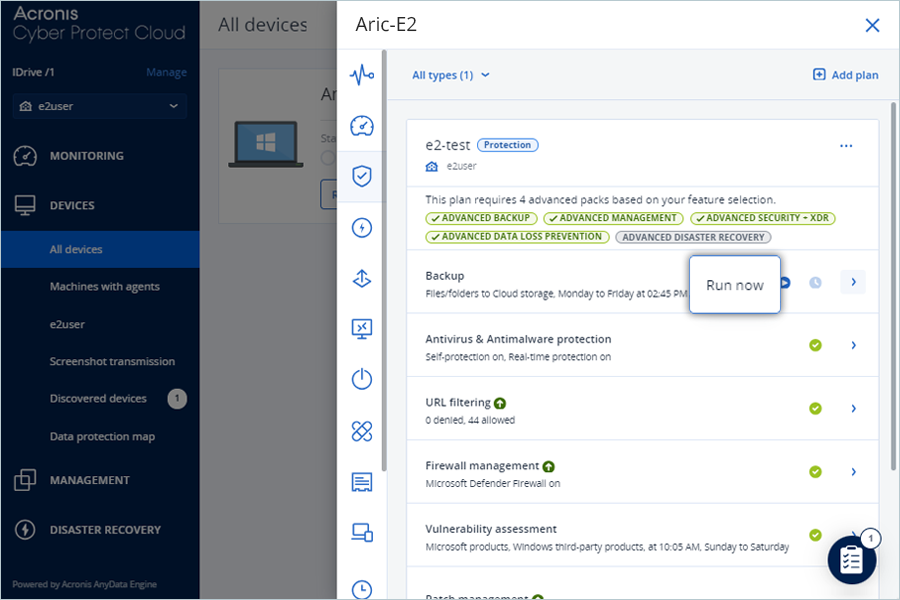
Task: Open the e2user tenant dropdown
Action: coord(99,106)
